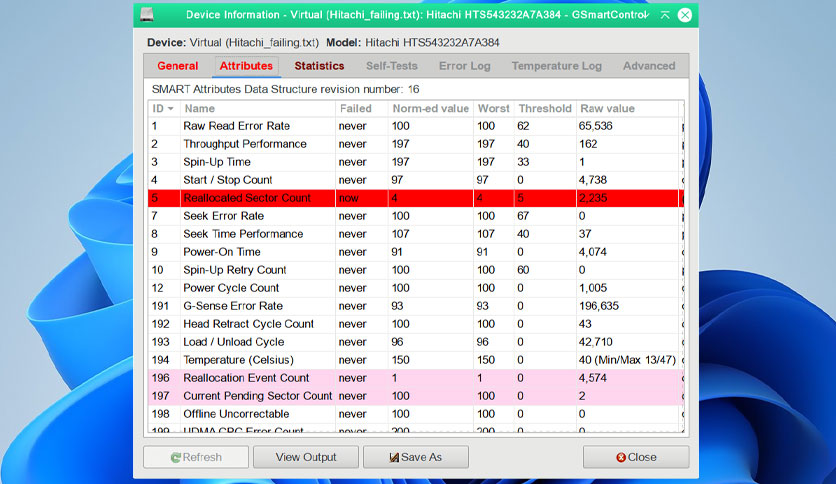The height and width of the screenshot is (484, 836).
Task: Click Save As button
Action: coord(415,457)
